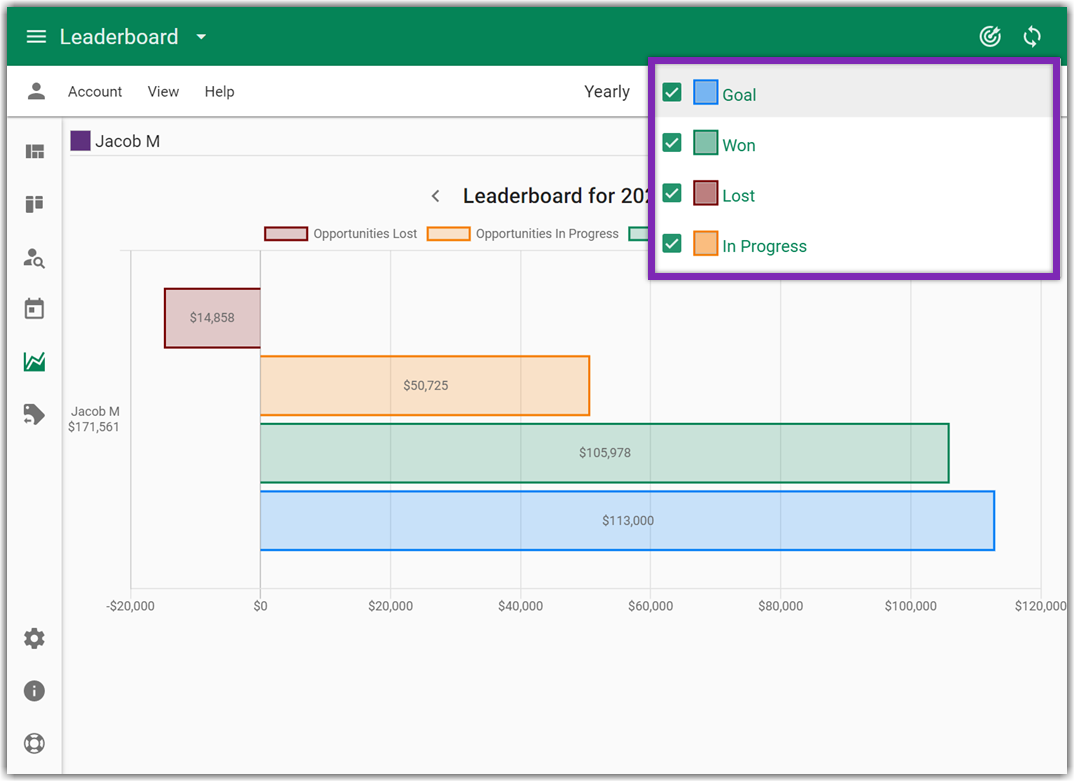Uncheck the Goal checkbox
This screenshot has width=1075, height=782.
672,93
